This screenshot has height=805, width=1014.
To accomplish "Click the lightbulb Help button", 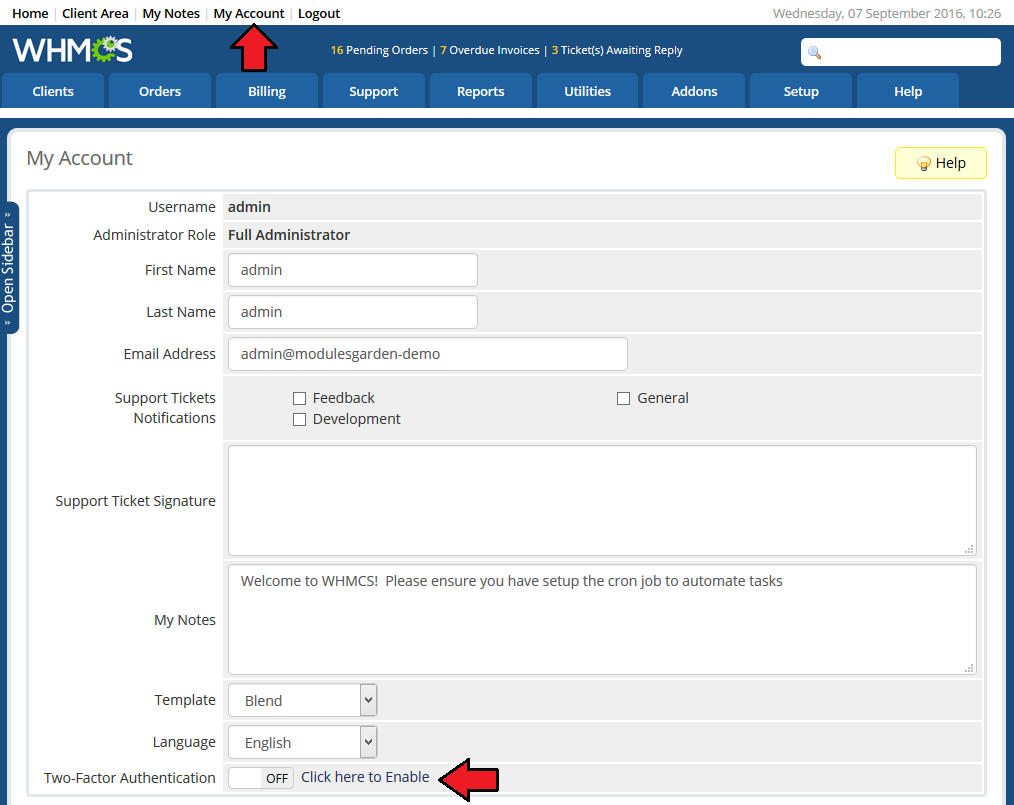I will point(940,163).
